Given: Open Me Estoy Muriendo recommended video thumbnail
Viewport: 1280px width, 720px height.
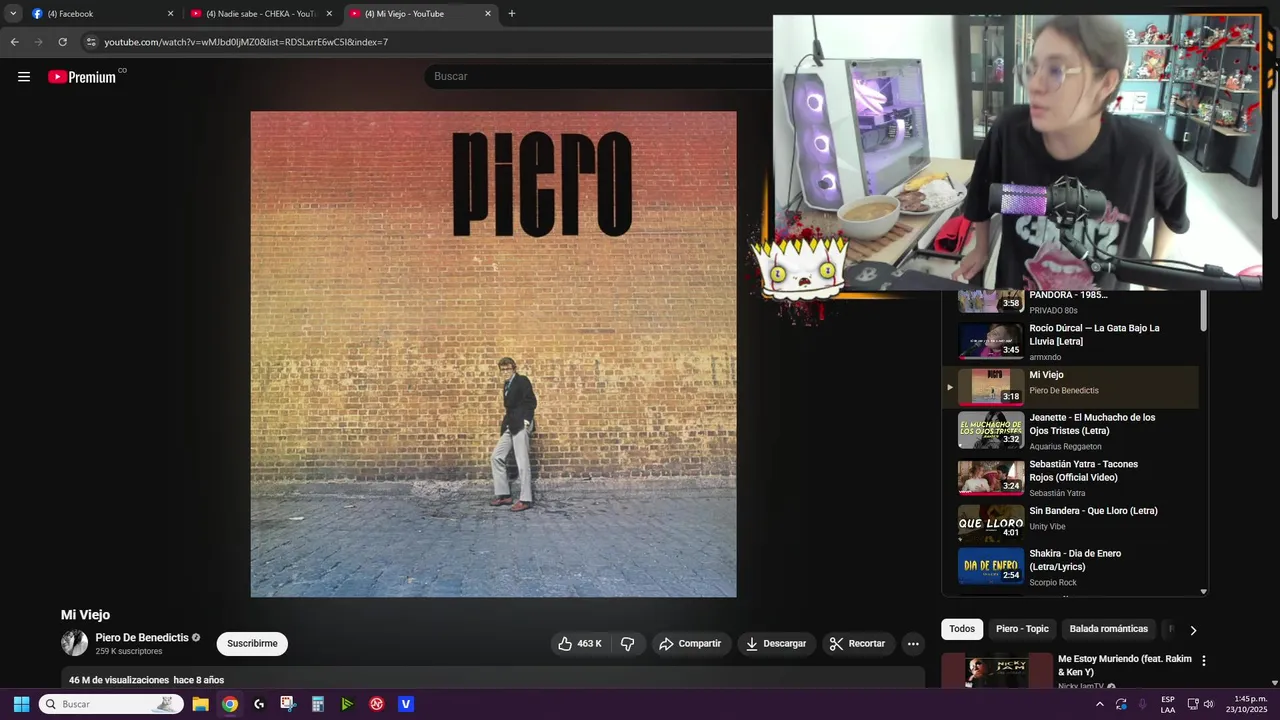Looking at the screenshot, I should 997,670.
